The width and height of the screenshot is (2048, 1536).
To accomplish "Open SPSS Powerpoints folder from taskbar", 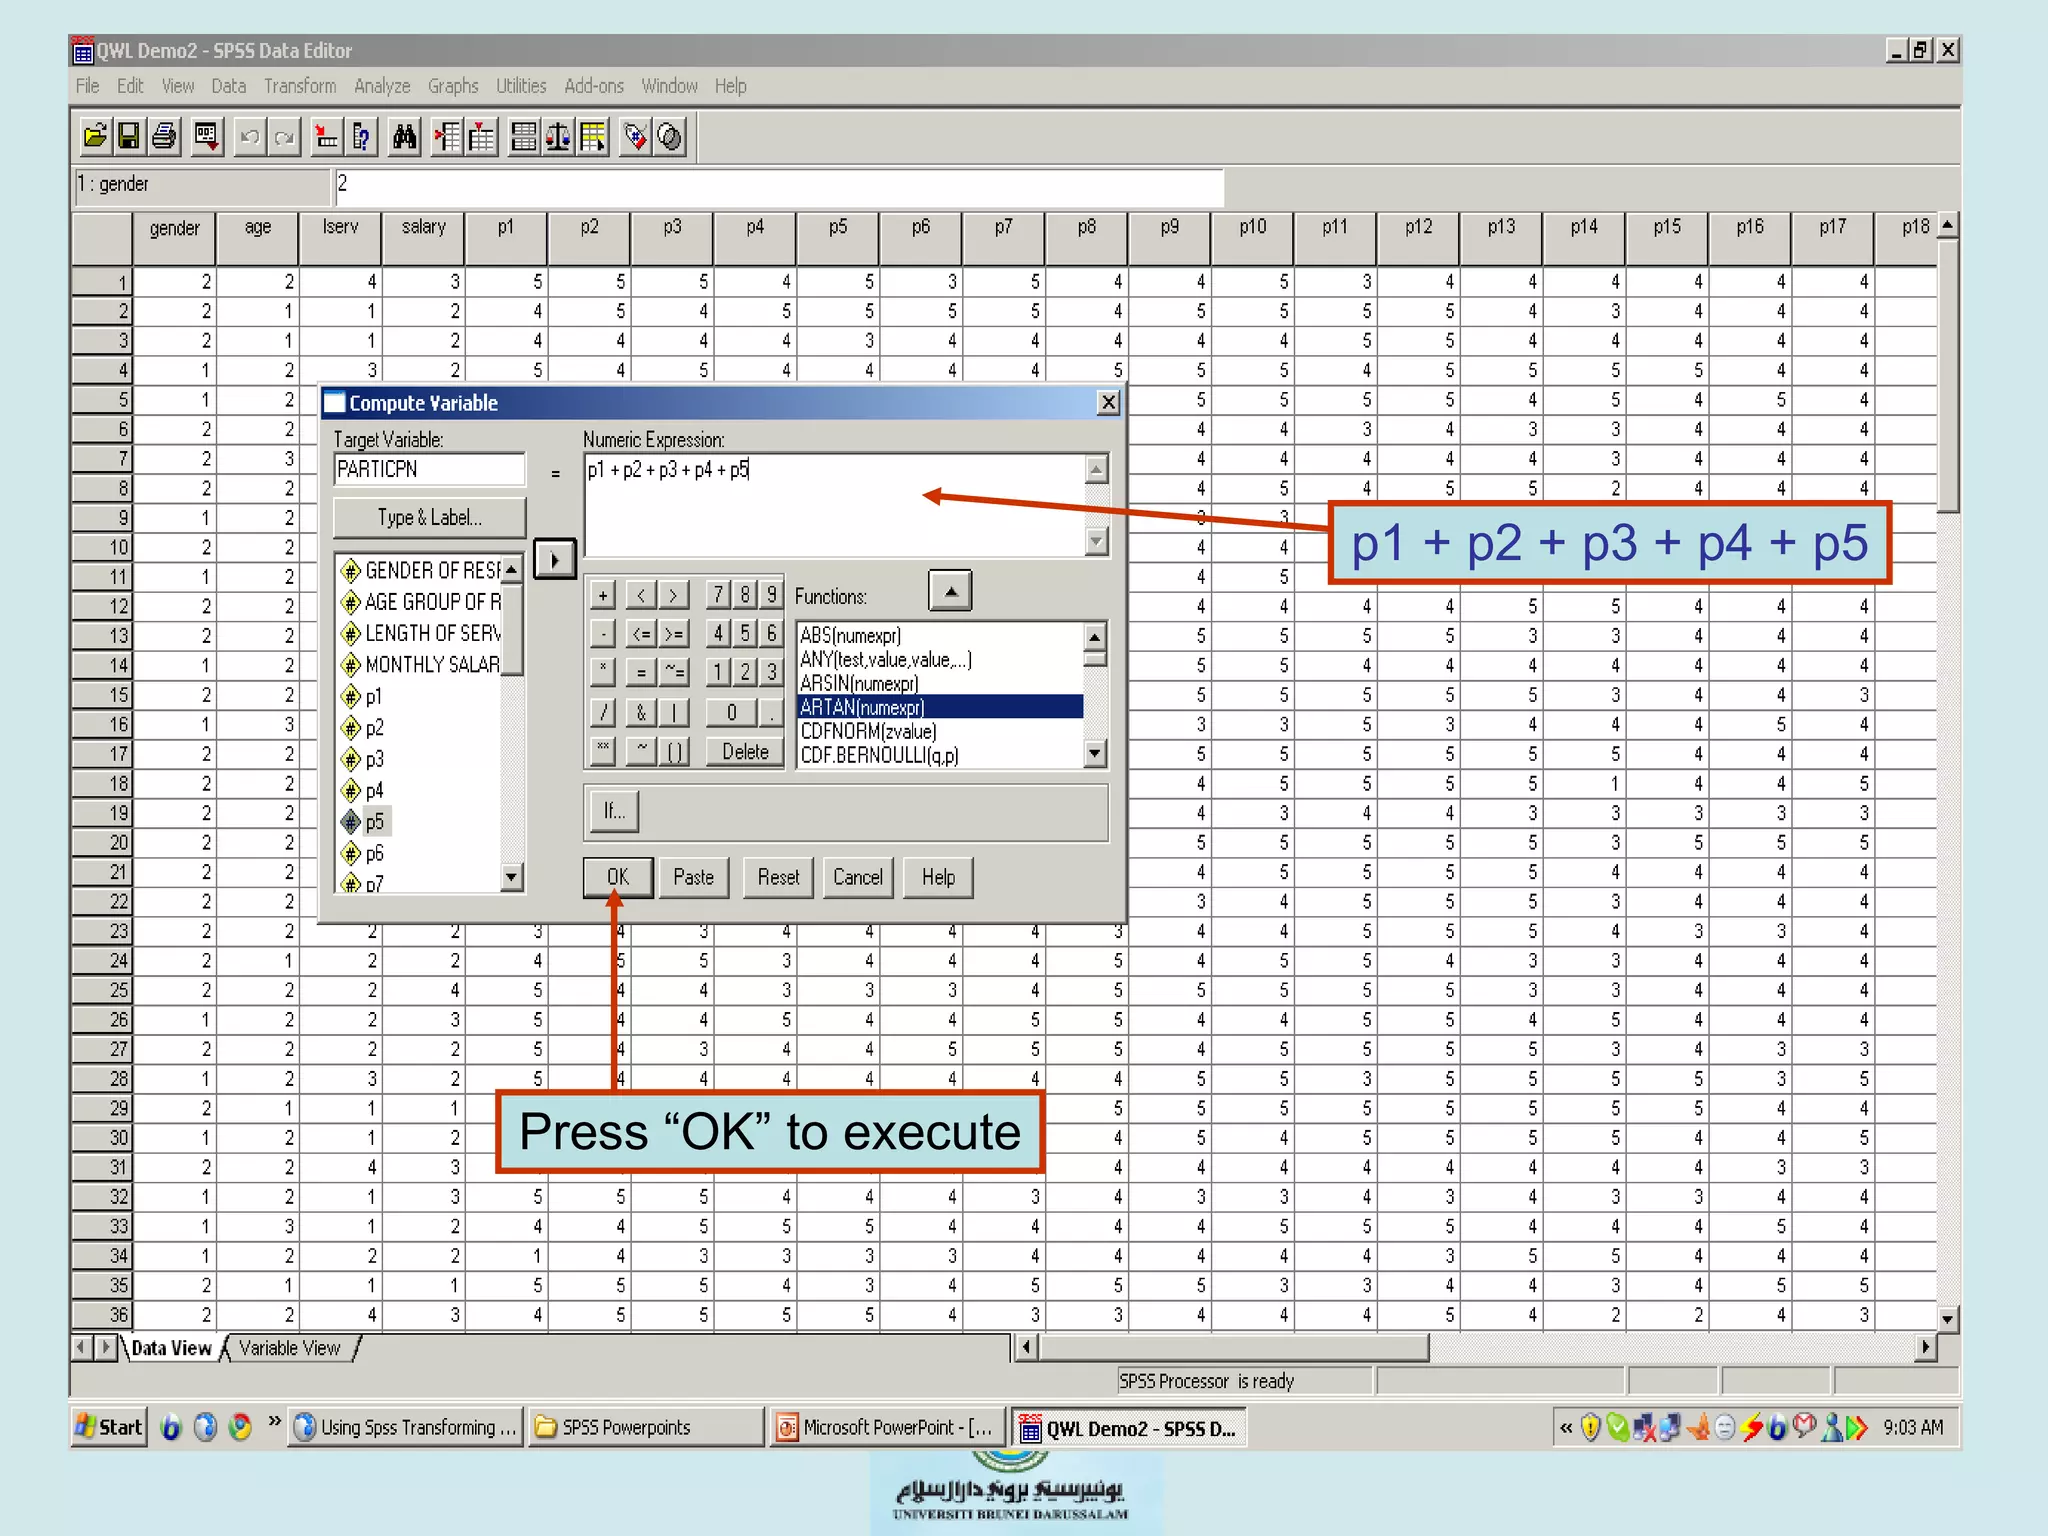I will pos(646,1427).
